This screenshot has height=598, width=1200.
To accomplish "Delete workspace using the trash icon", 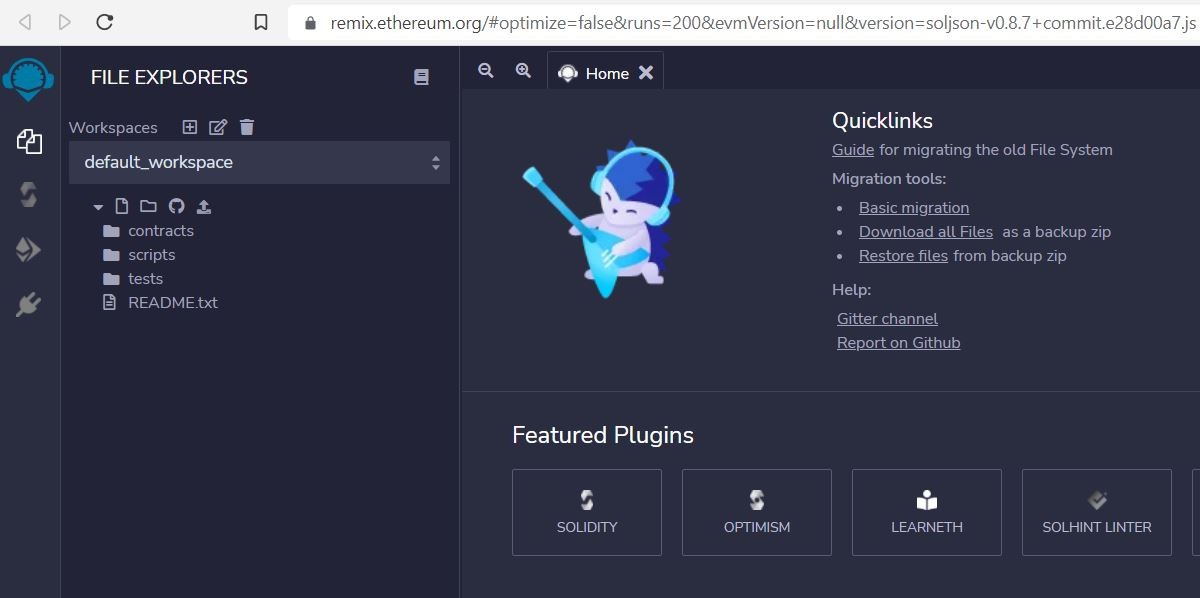I will tap(247, 127).
